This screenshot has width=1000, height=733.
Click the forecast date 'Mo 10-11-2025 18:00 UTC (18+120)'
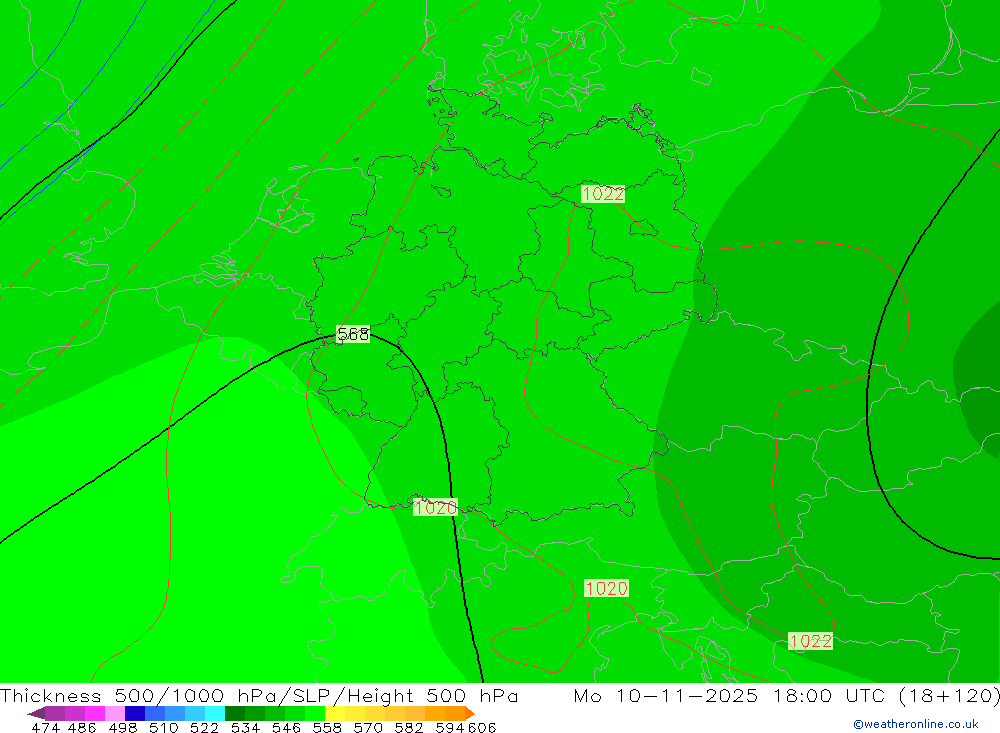click(x=786, y=695)
